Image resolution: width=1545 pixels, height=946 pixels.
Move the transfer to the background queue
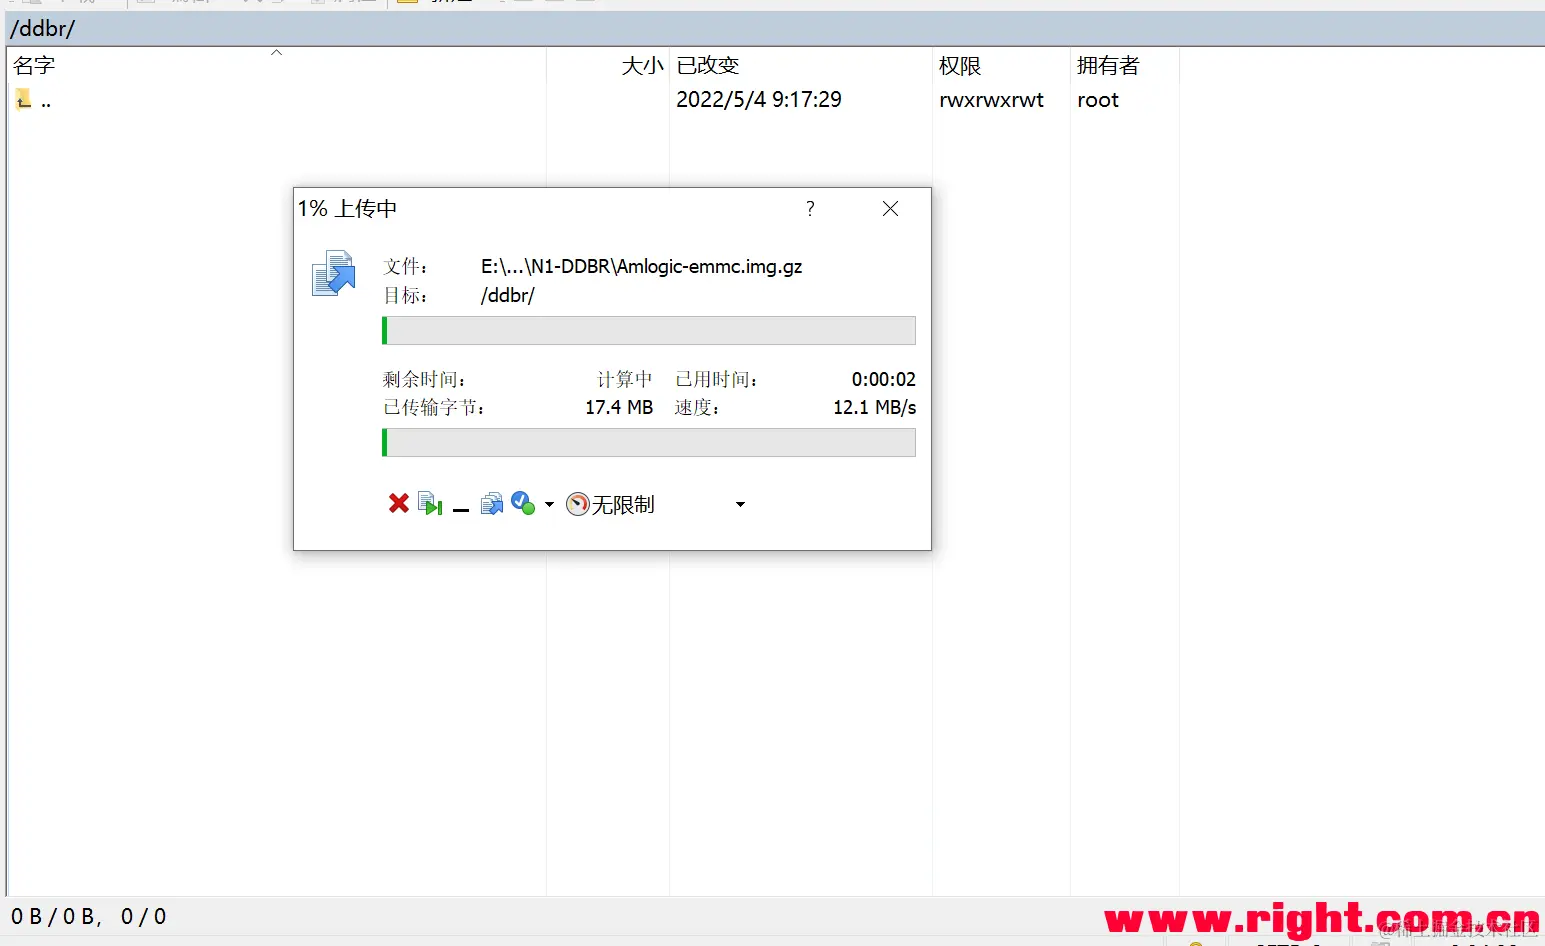click(x=491, y=503)
